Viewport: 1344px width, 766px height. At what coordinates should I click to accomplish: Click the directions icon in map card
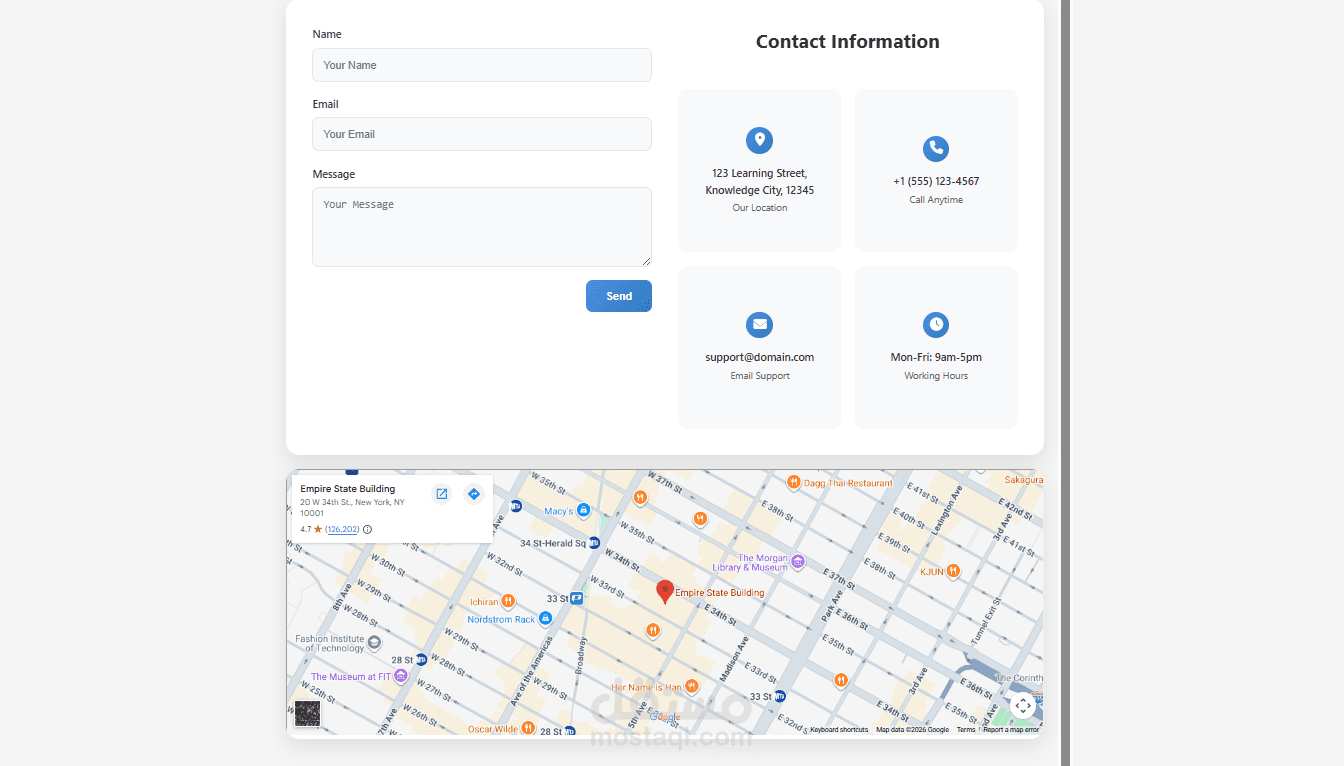[x=474, y=494]
